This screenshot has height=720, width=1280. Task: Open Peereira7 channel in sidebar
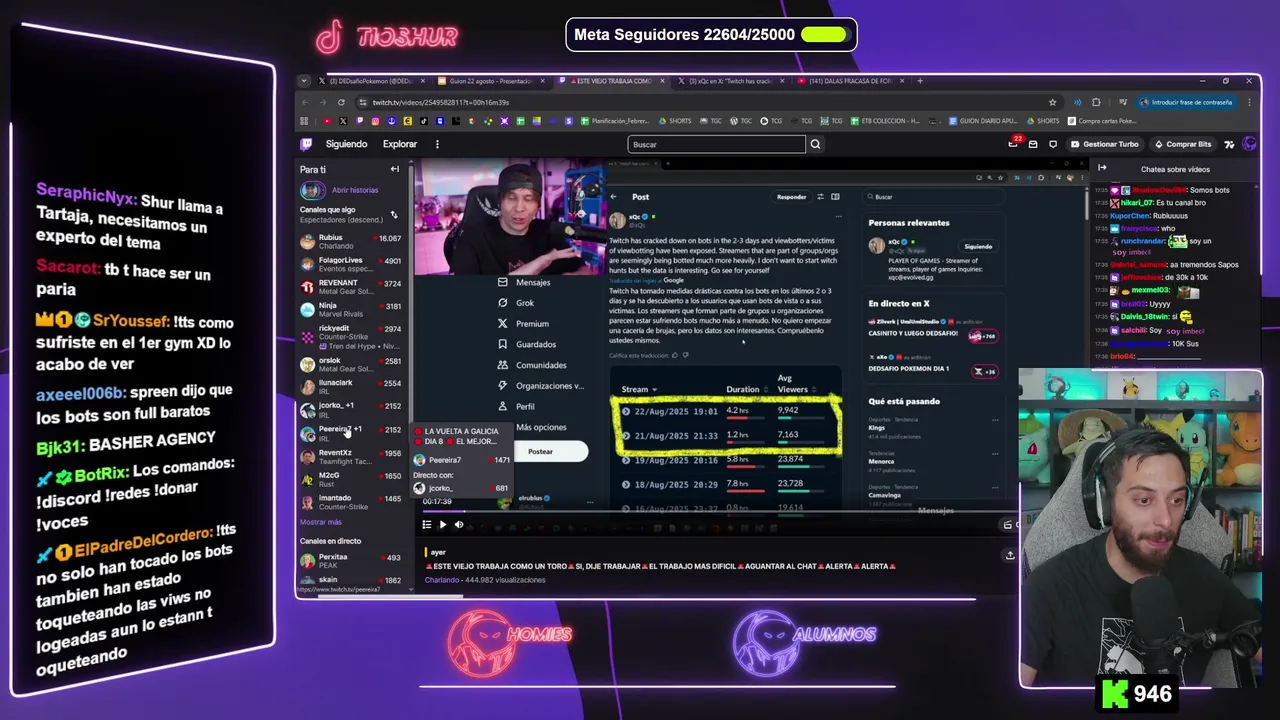pyautogui.click(x=351, y=433)
